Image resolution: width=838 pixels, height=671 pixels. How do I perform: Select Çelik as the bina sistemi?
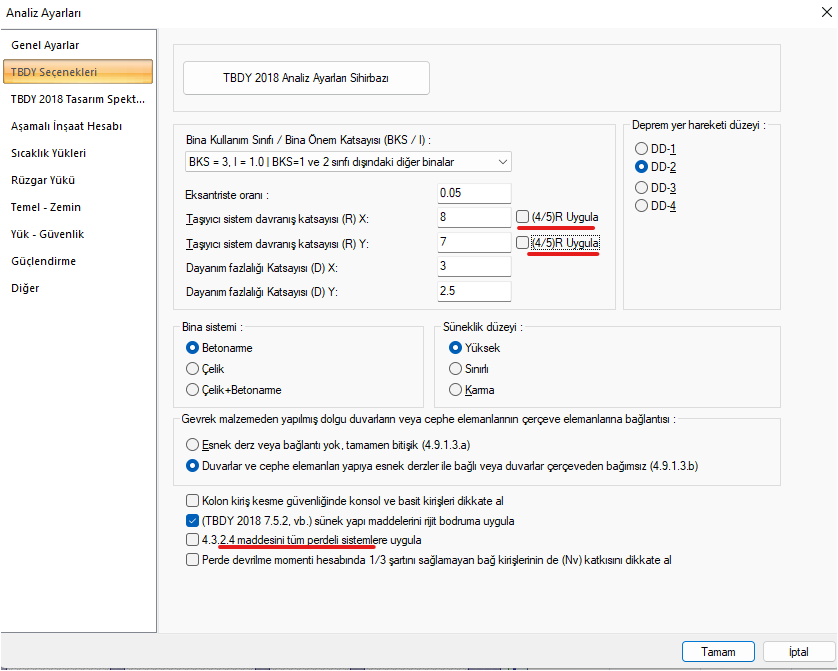tap(193, 369)
